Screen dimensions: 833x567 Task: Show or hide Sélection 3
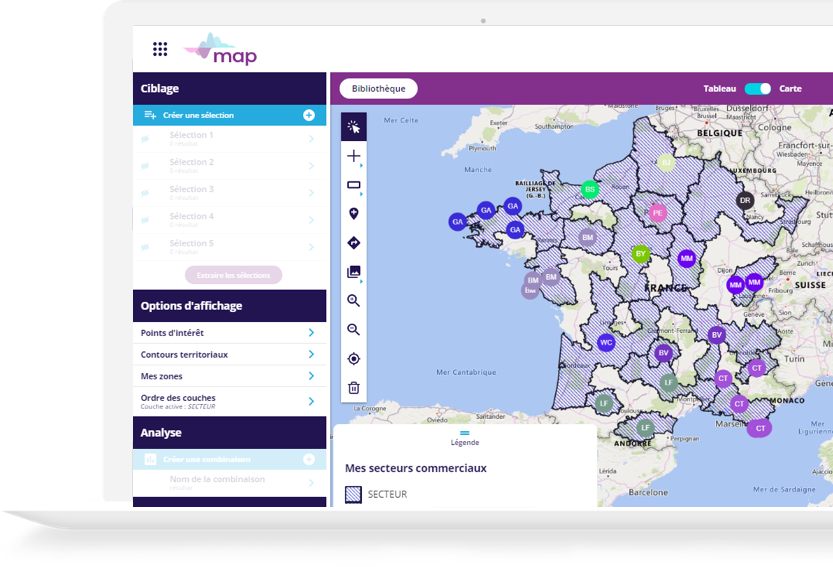pyautogui.click(x=146, y=193)
